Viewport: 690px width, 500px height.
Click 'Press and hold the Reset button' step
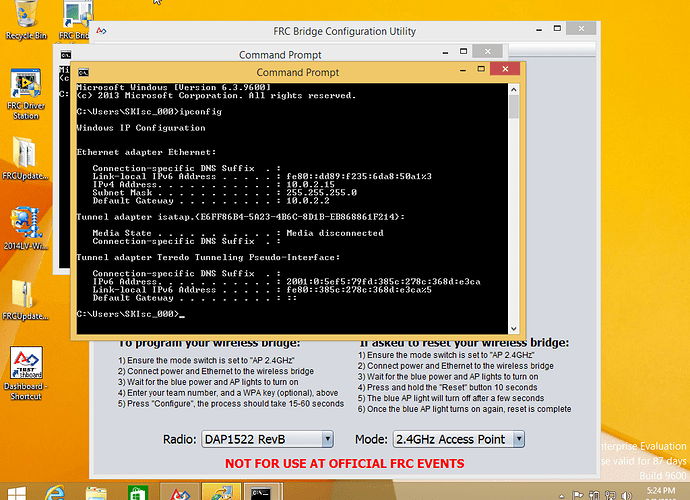(448, 387)
